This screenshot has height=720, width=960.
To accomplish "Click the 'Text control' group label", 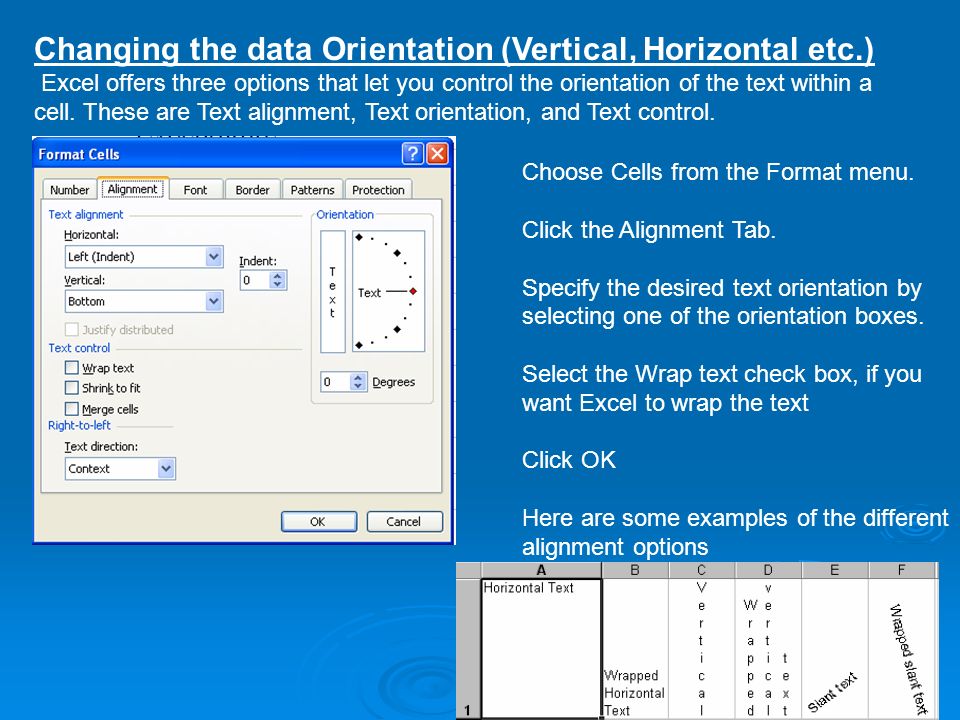I will tap(79, 348).
